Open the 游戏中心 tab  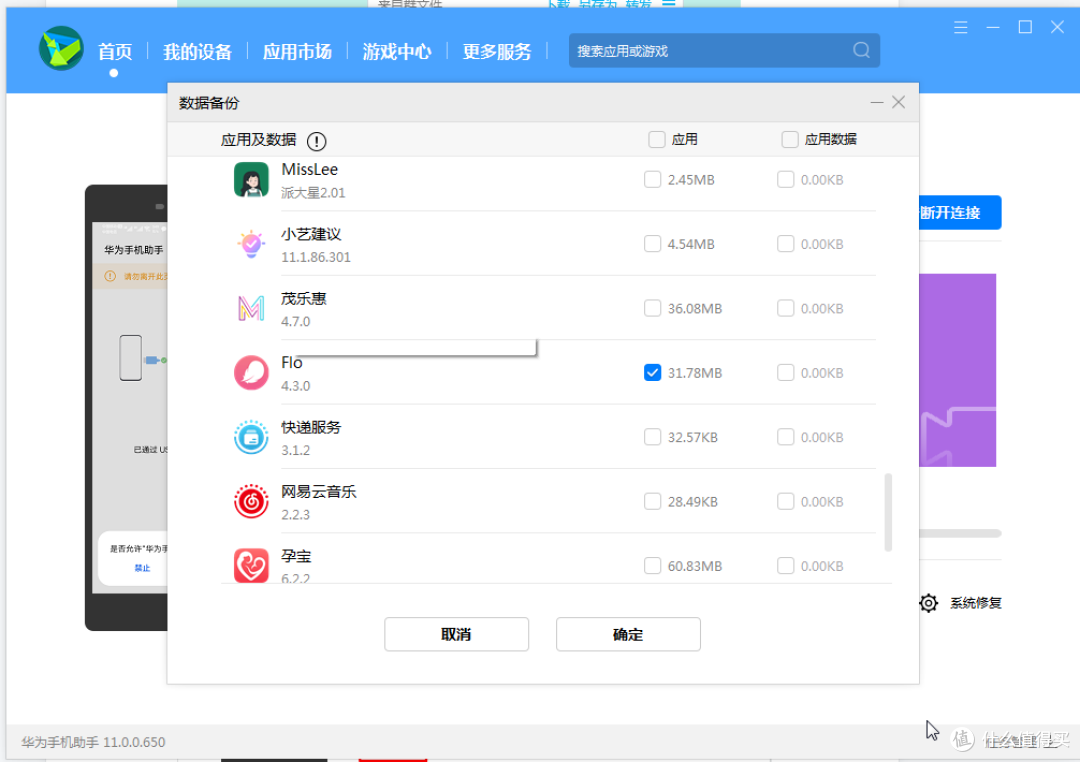[397, 52]
